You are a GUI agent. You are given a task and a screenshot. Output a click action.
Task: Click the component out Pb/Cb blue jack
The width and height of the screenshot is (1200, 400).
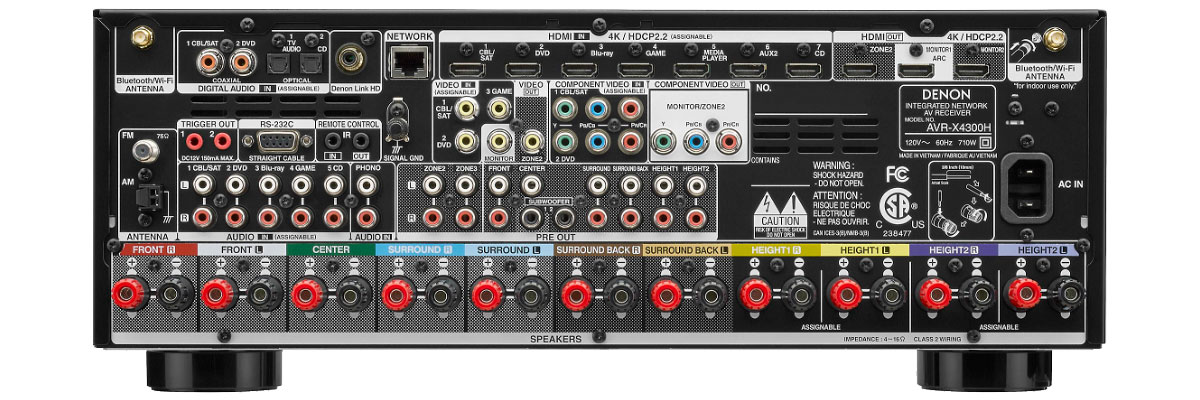tap(695, 143)
